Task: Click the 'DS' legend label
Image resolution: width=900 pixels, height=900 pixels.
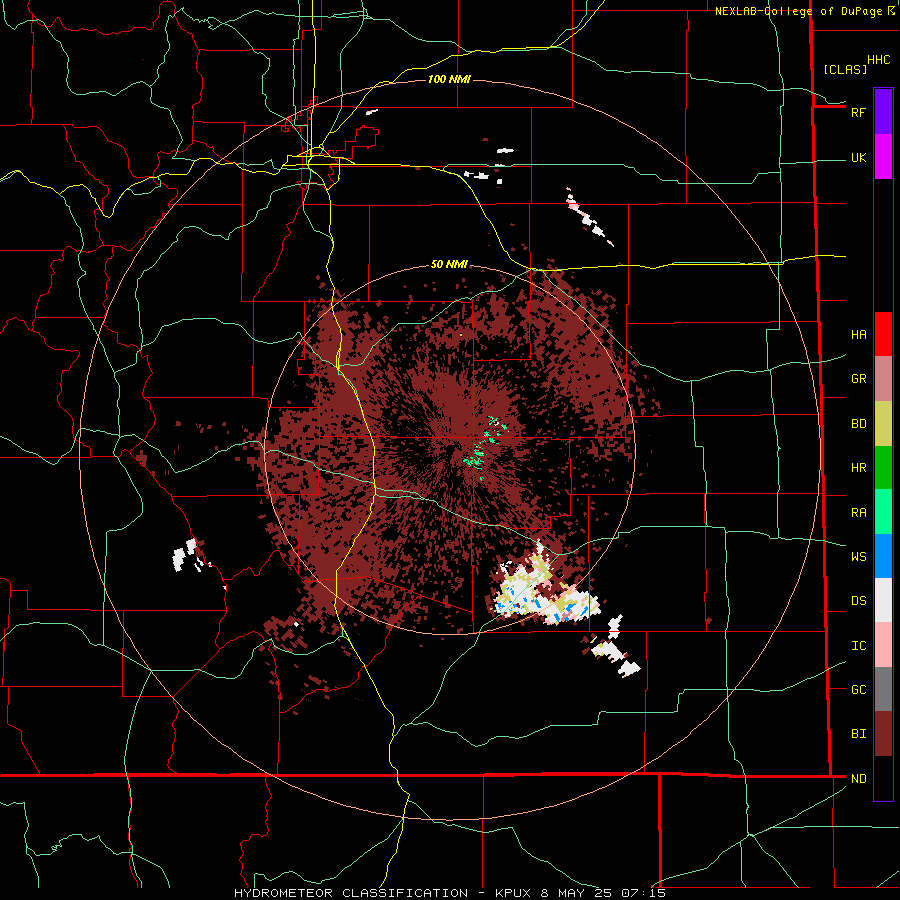Action: tap(858, 601)
